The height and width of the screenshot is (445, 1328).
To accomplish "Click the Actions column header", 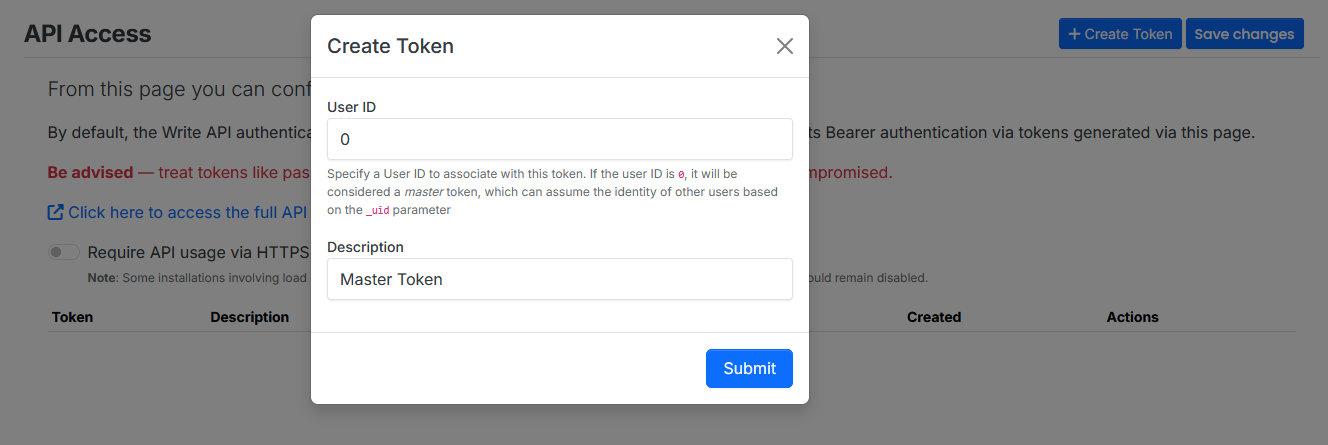I will pyautogui.click(x=1132, y=317).
